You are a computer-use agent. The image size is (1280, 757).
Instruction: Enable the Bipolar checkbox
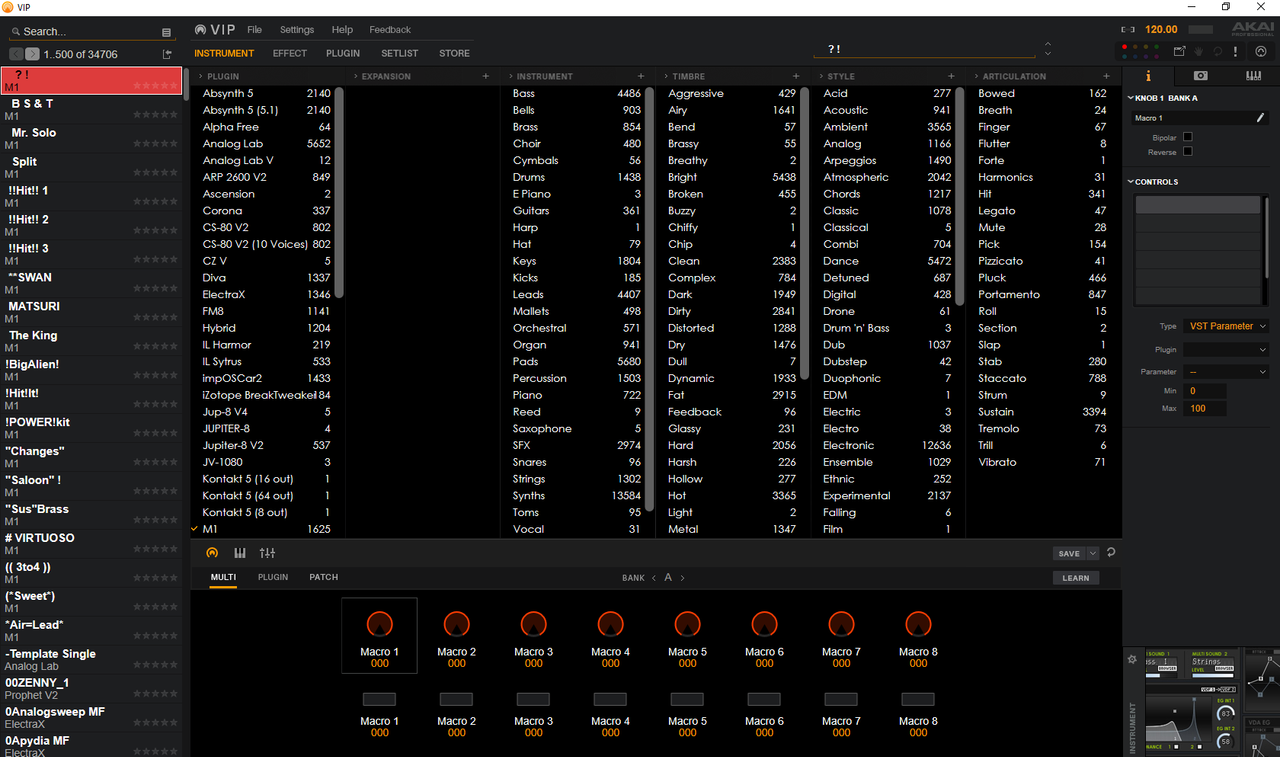(1188, 137)
